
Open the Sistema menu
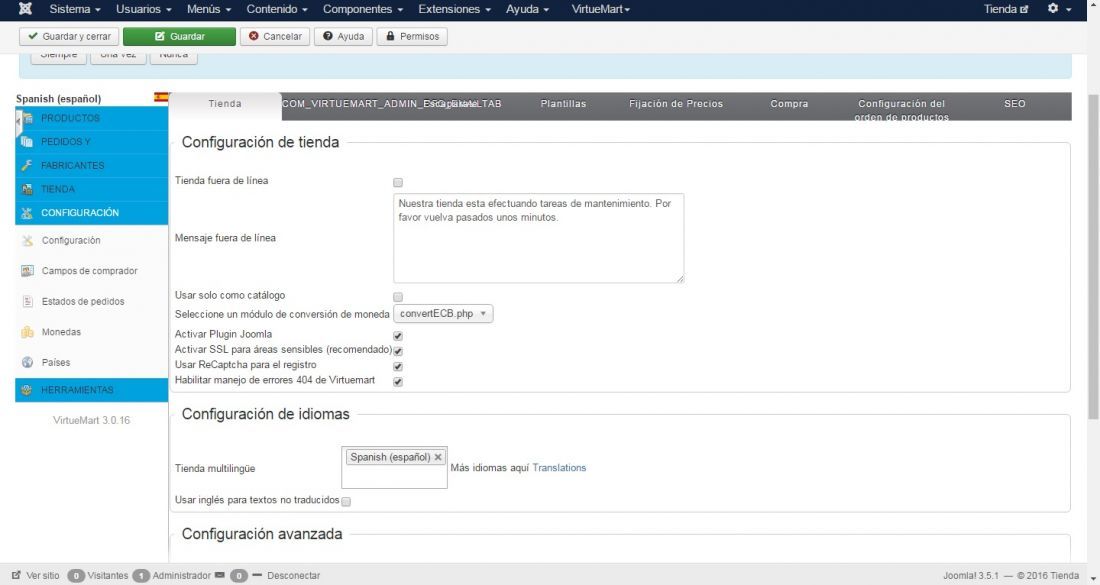click(x=74, y=9)
